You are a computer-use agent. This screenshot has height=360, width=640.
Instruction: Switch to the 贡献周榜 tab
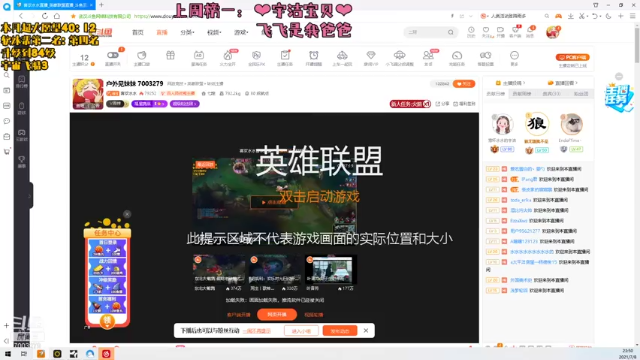[522, 94]
